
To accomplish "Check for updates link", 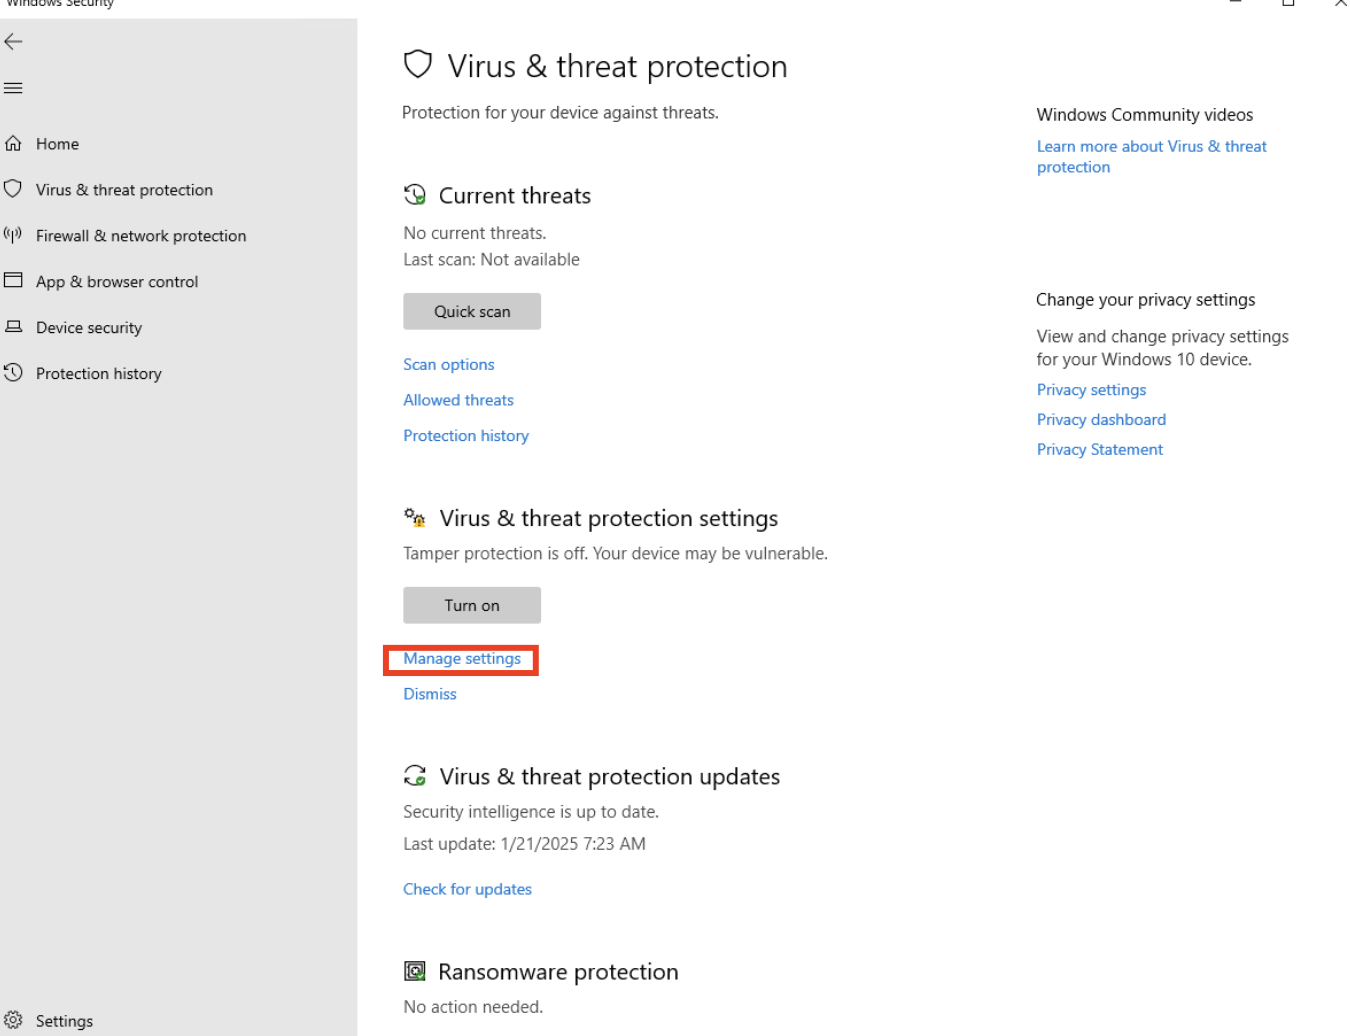I will [467, 889].
